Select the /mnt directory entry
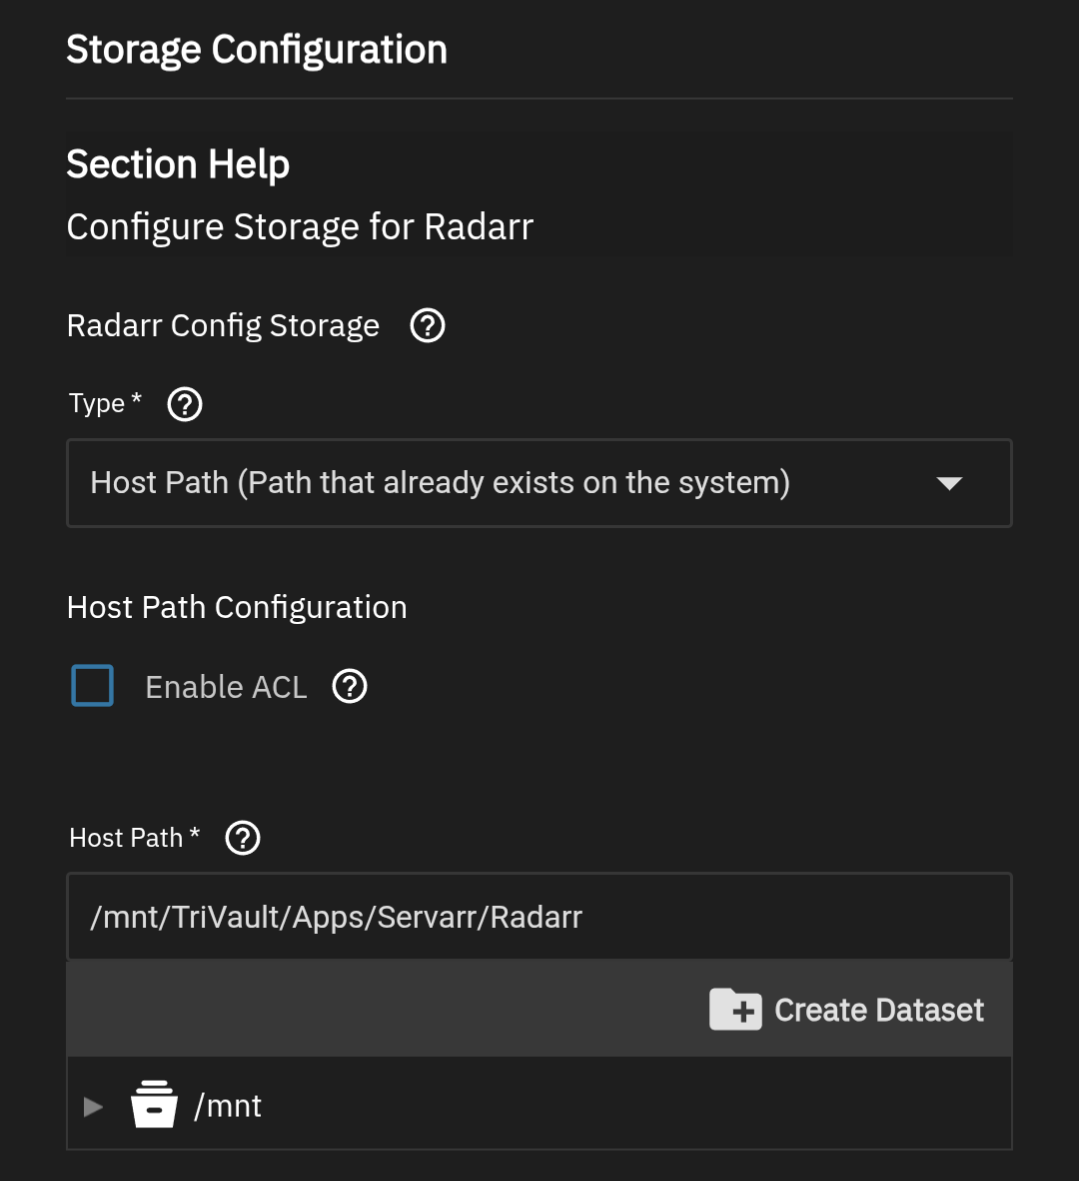Screen dimensions: 1079x1181 (228, 1106)
